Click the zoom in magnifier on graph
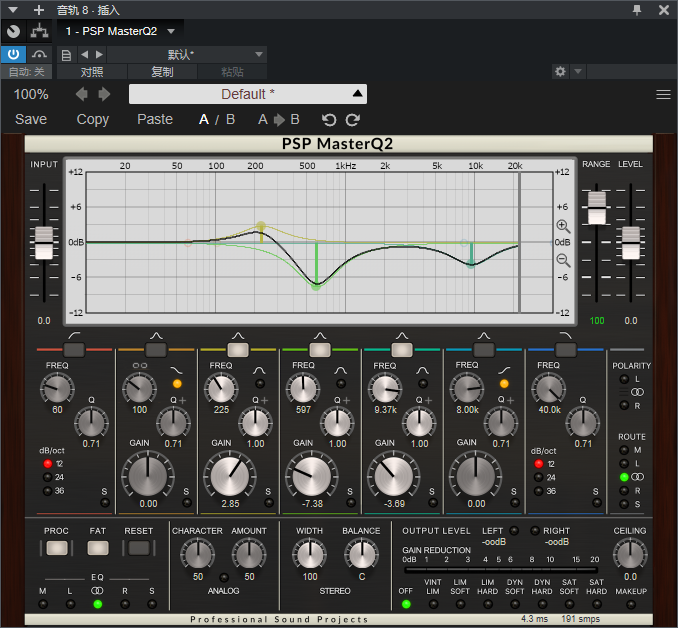 [x=563, y=226]
